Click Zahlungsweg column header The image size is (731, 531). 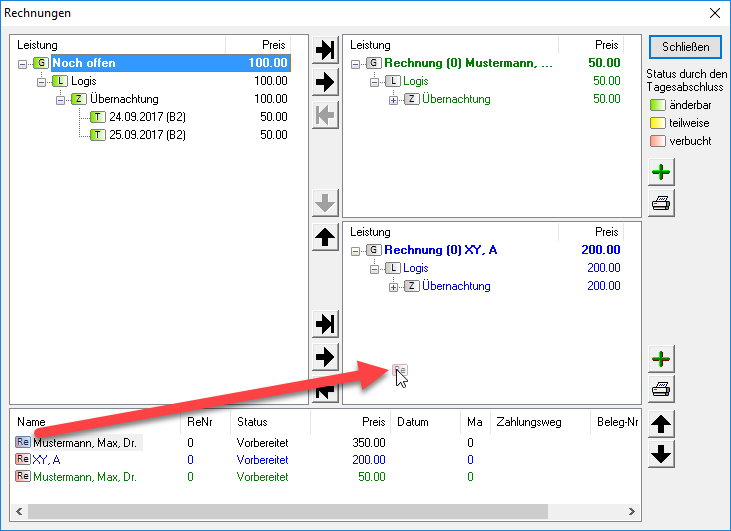529,422
